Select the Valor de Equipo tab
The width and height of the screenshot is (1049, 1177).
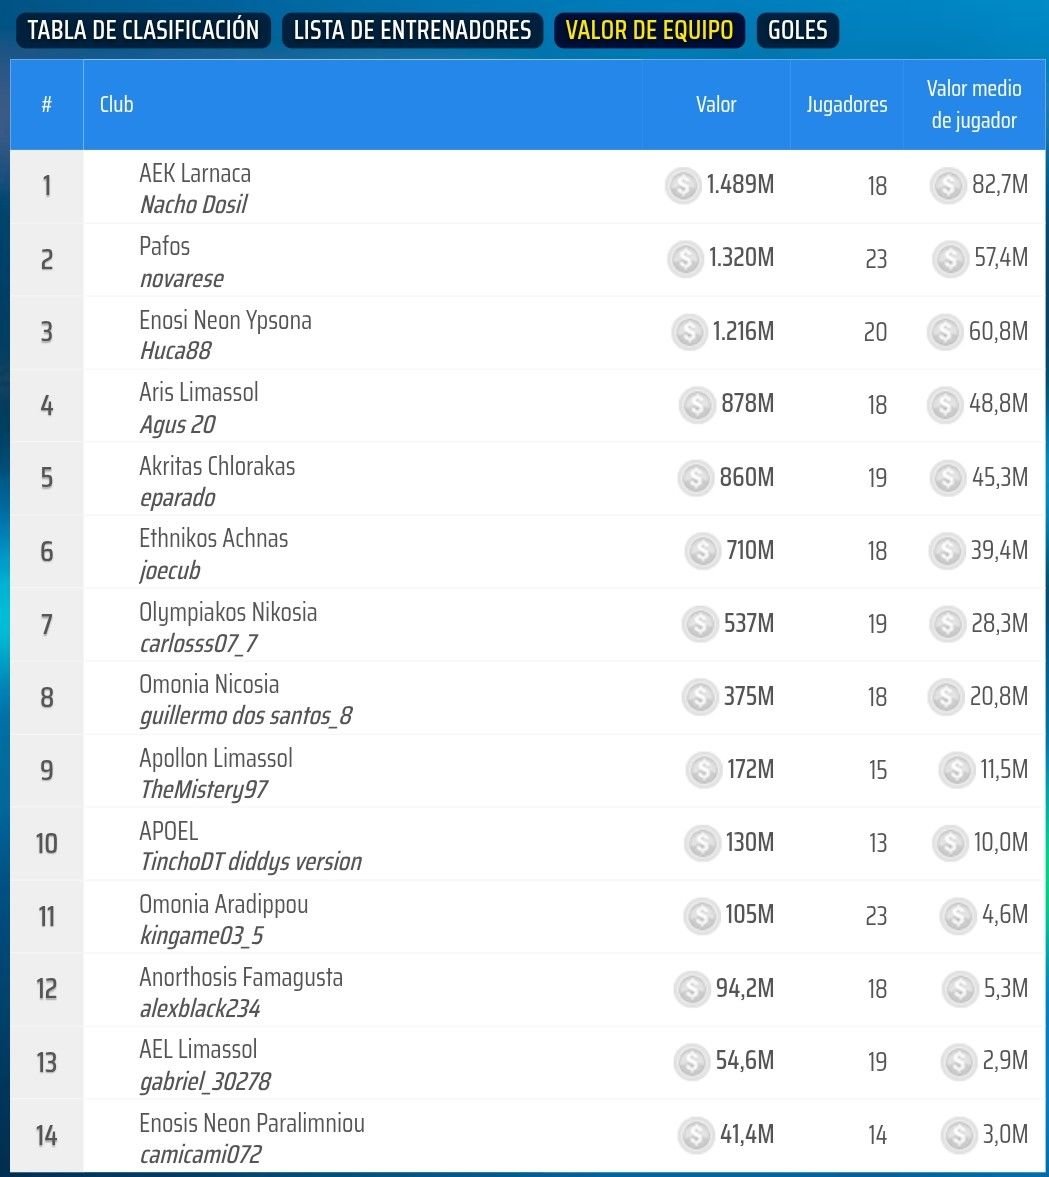(x=649, y=30)
